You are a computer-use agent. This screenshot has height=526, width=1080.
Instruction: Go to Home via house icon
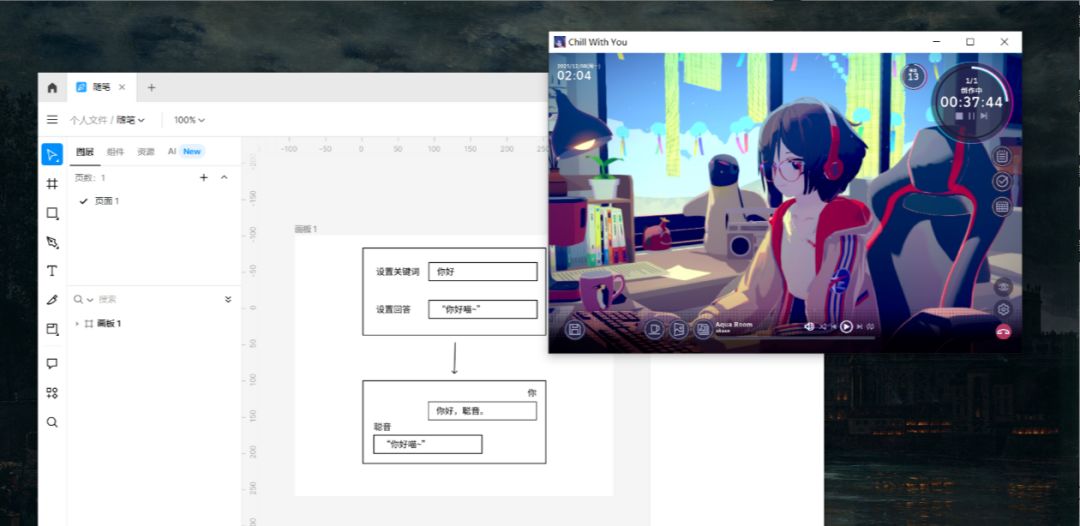tap(52, 87)
